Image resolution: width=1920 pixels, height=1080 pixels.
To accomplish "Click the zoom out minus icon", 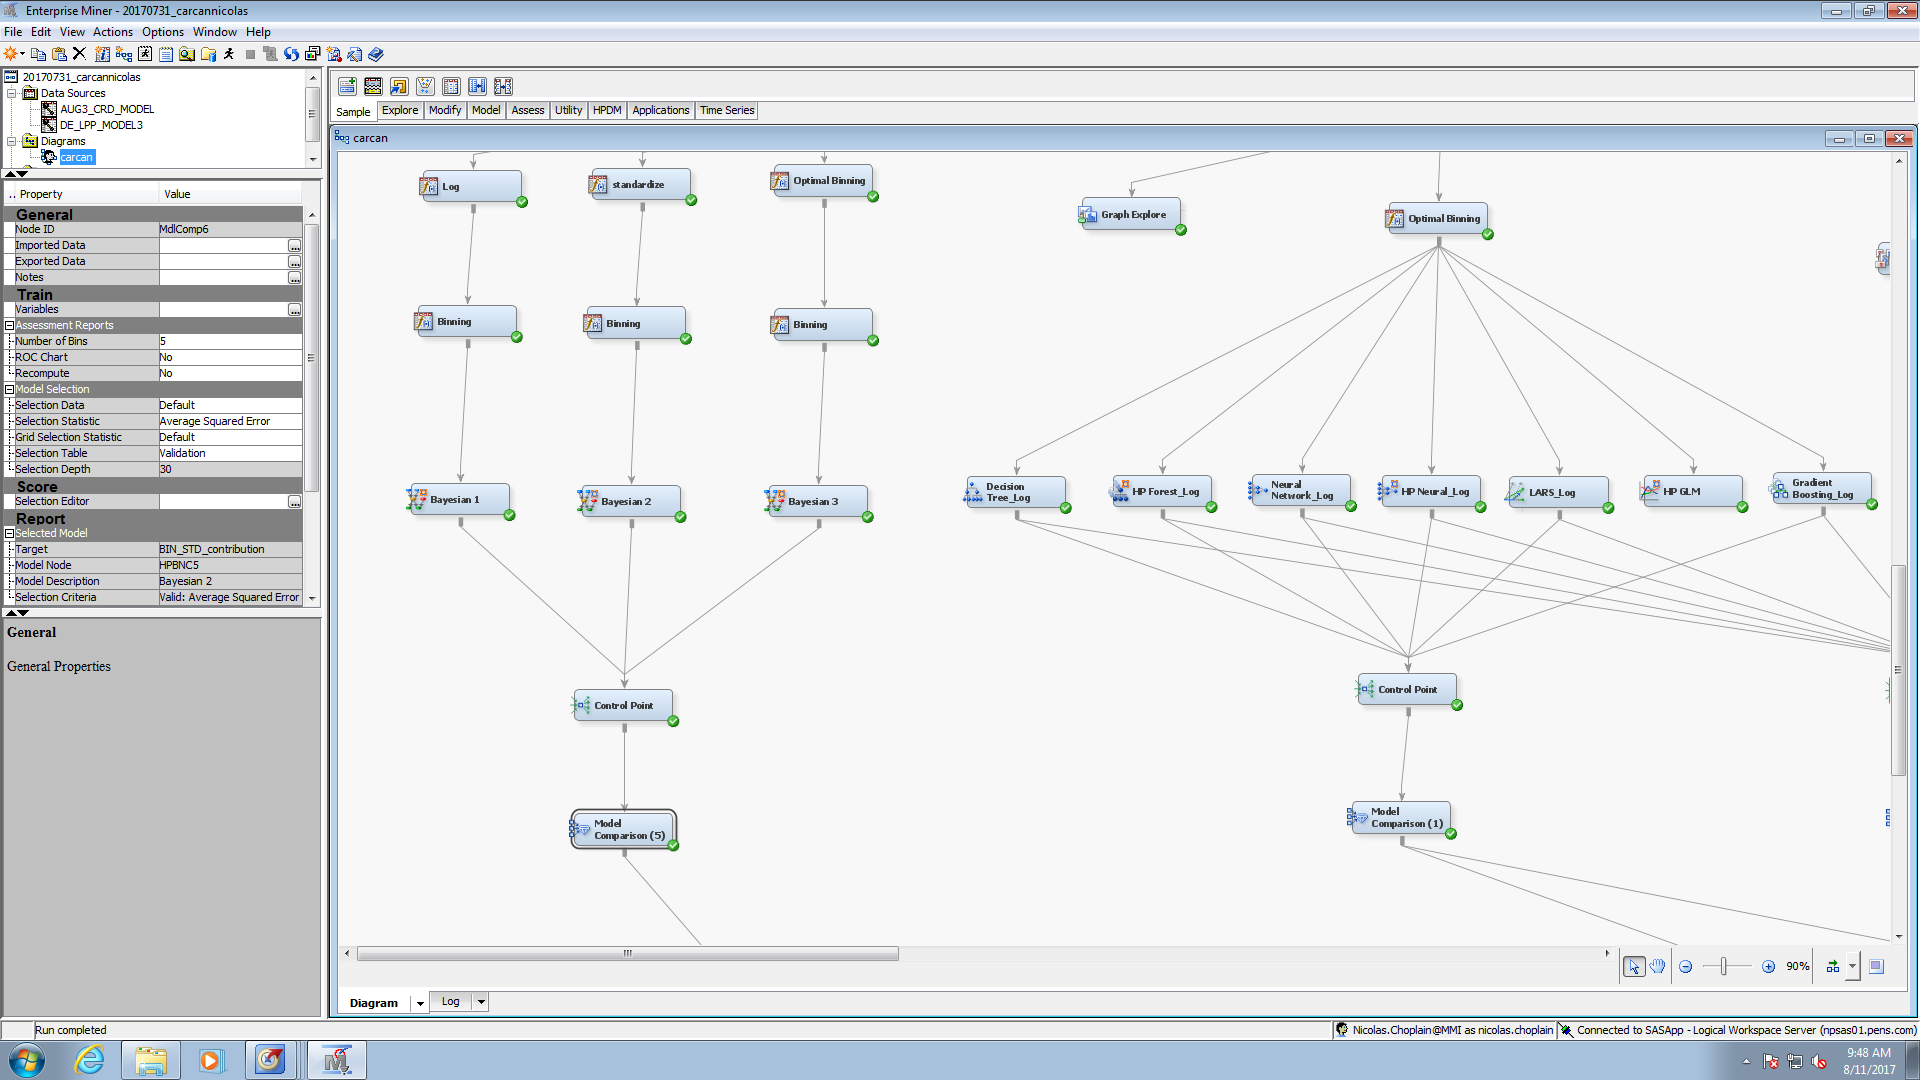I will pos(1685,966).
